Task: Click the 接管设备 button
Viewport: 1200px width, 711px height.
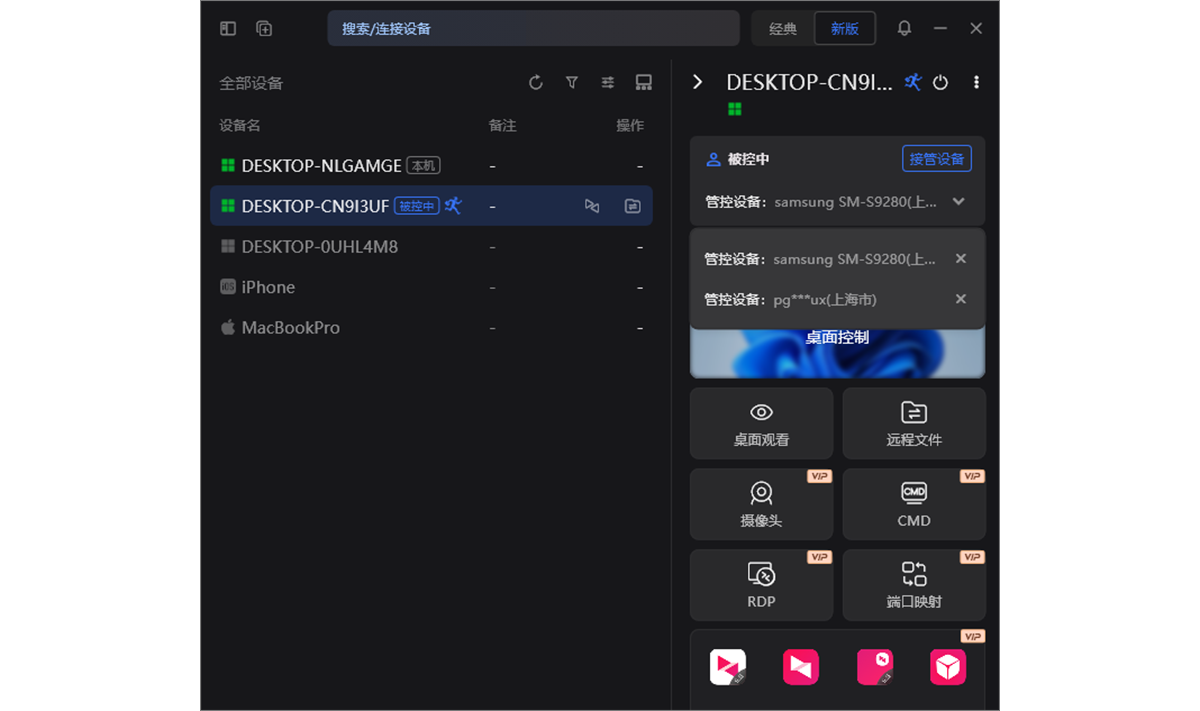Action: coord(937,158)
